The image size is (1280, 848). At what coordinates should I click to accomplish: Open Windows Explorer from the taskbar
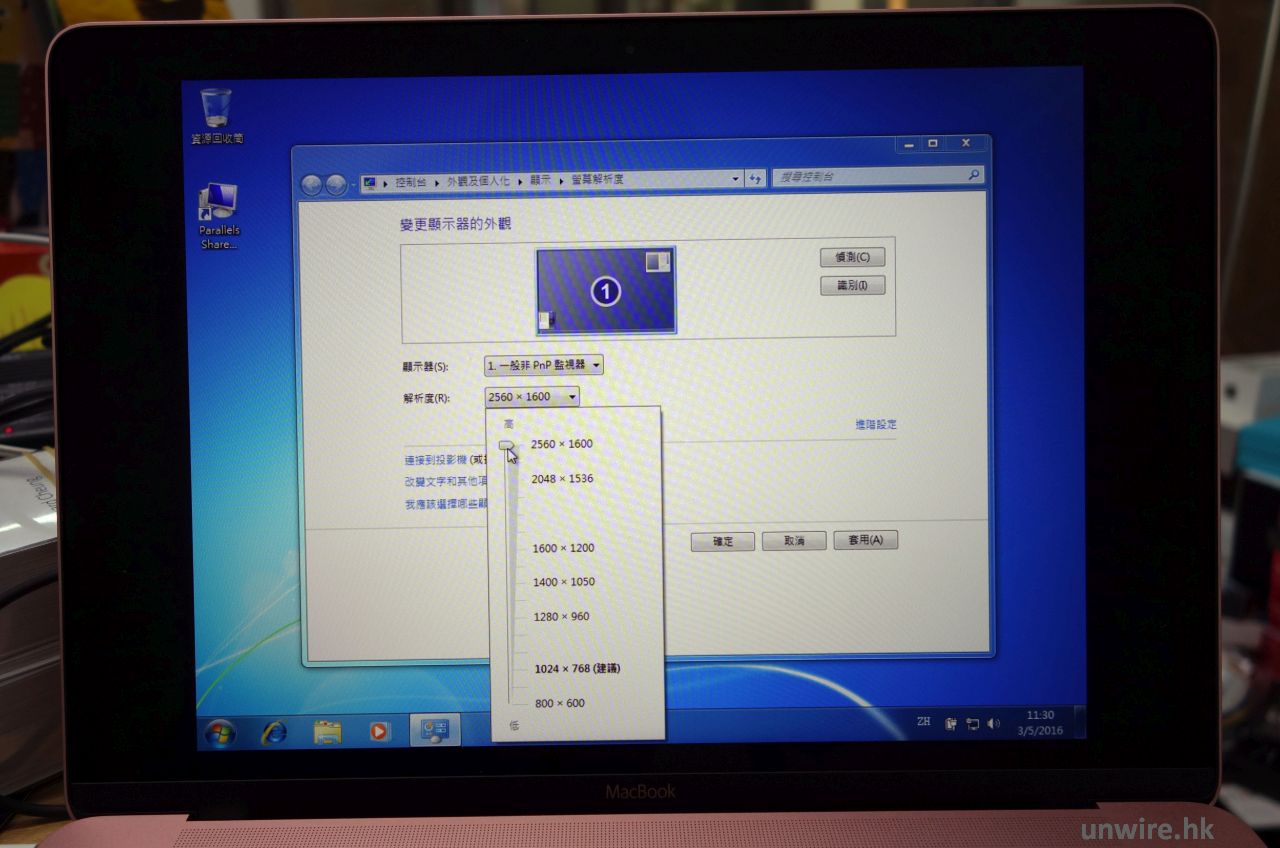327,732
